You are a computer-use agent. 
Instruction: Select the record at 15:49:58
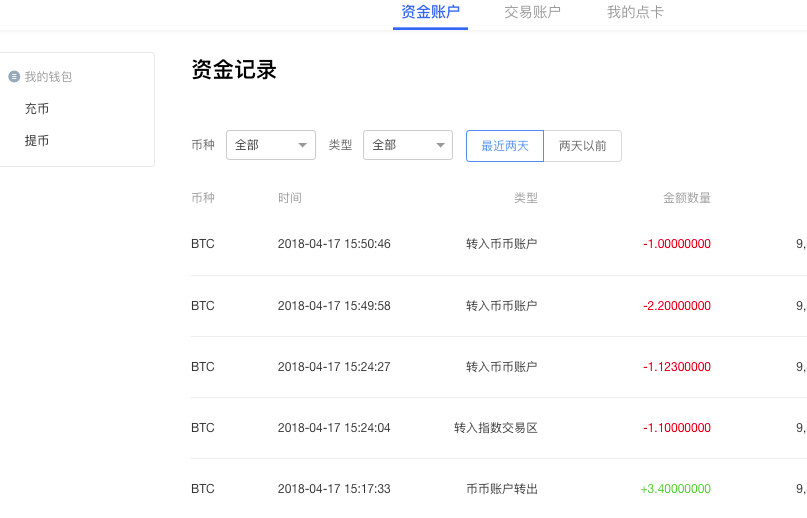(334, 306)
